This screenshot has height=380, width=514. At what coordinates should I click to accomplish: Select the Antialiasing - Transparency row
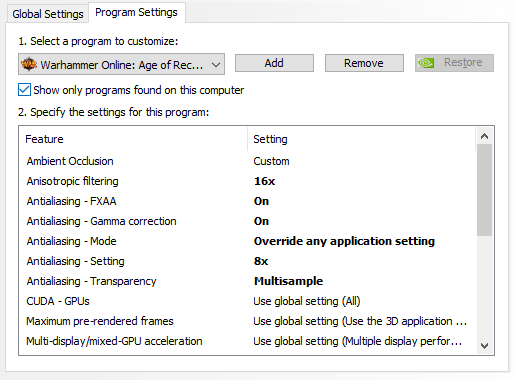point(247,281)
